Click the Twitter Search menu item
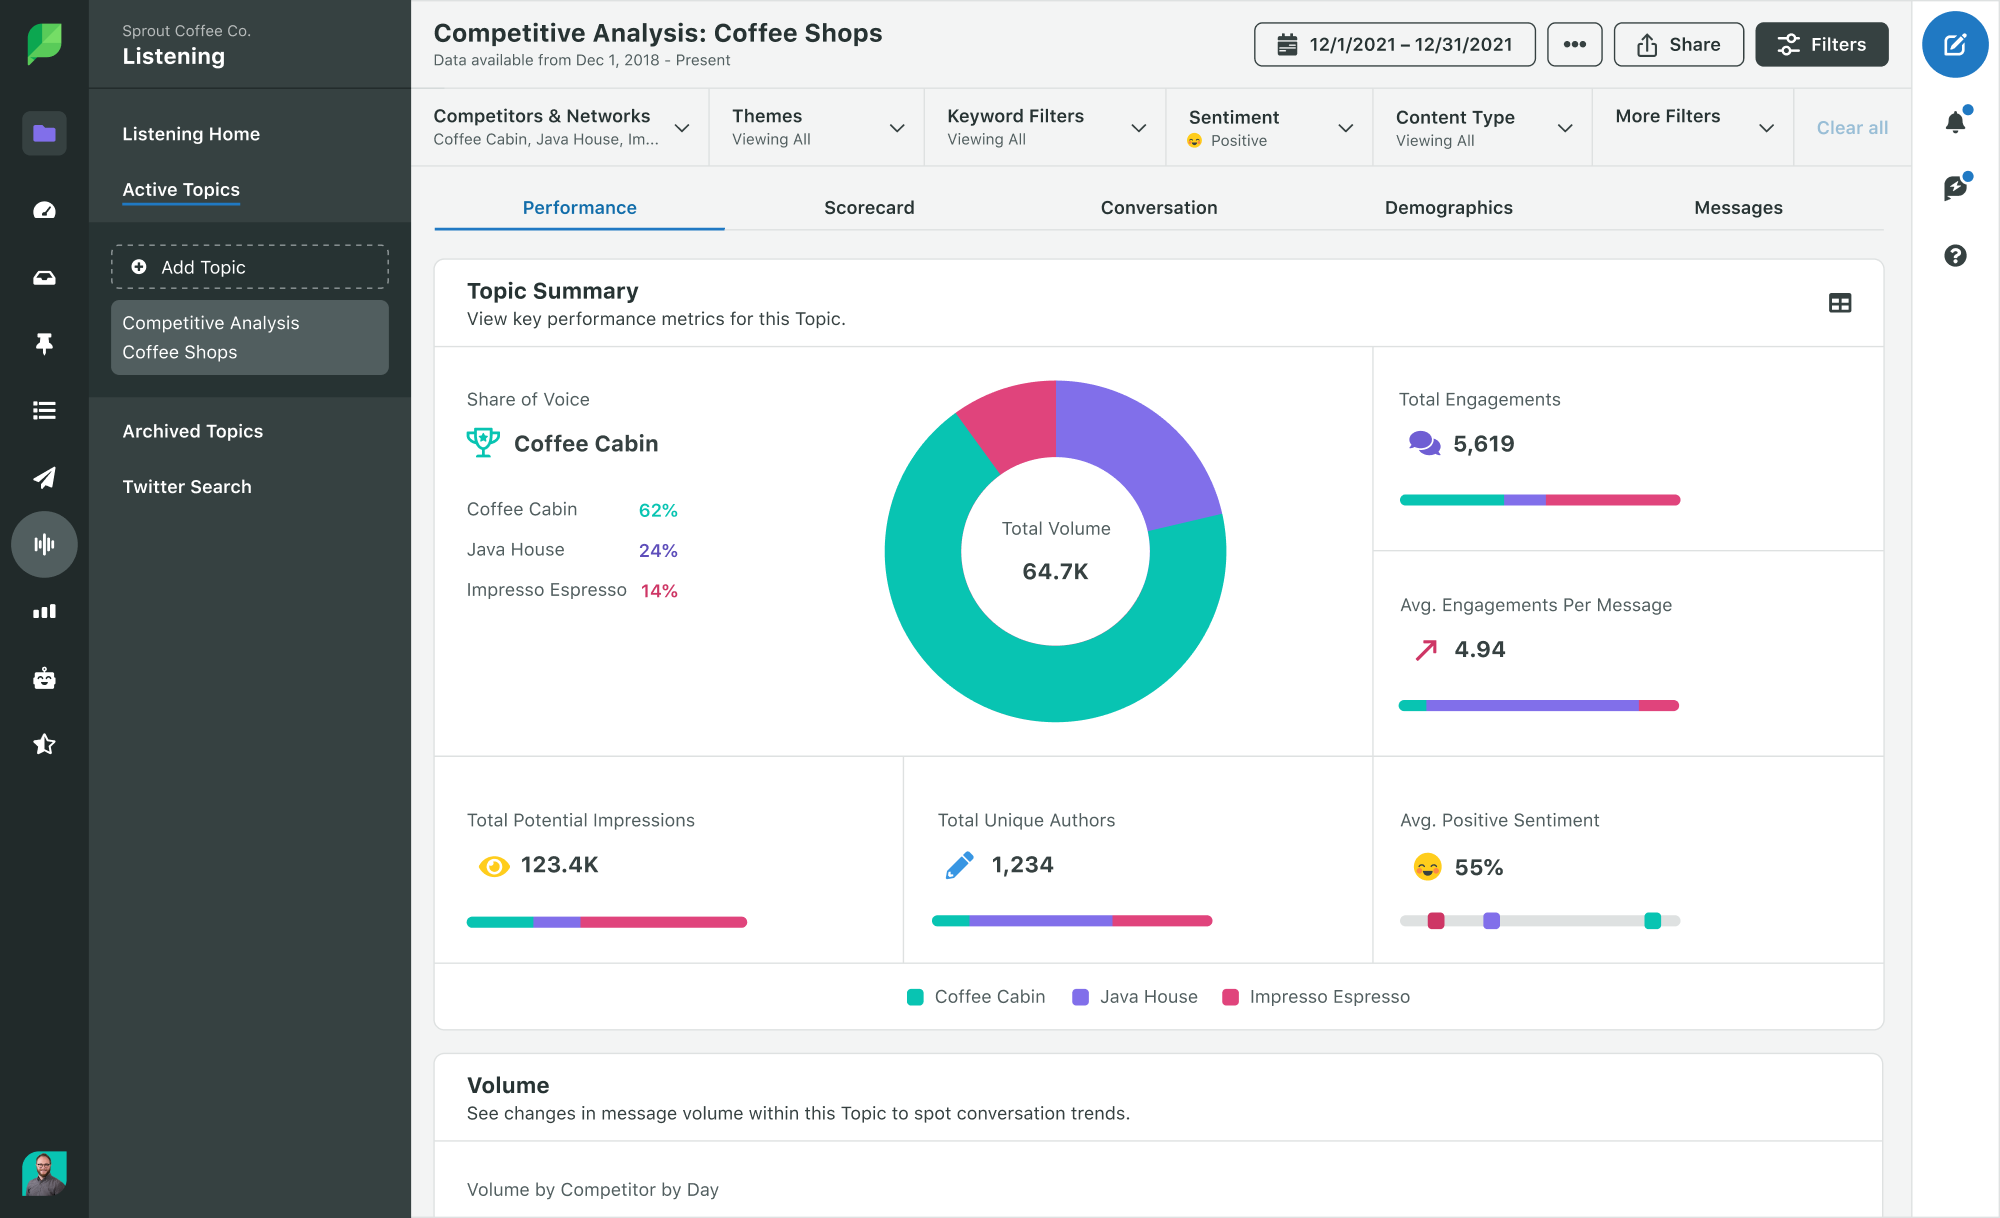The width and height of the screenshot is (2000, 1218). (186, 485)
